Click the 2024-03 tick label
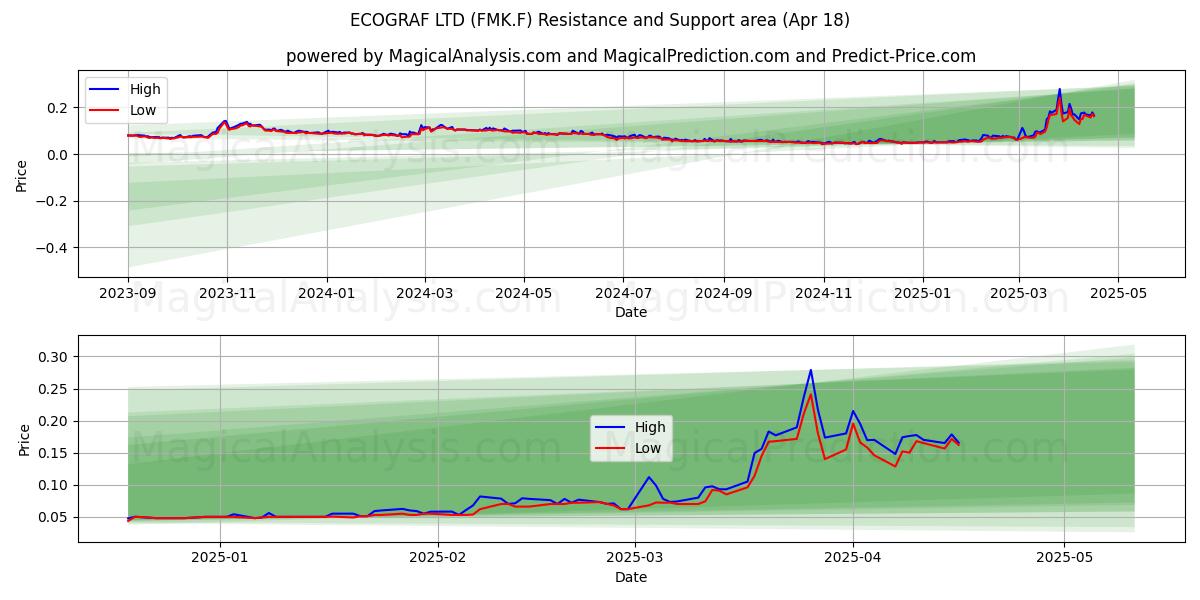 425,293
